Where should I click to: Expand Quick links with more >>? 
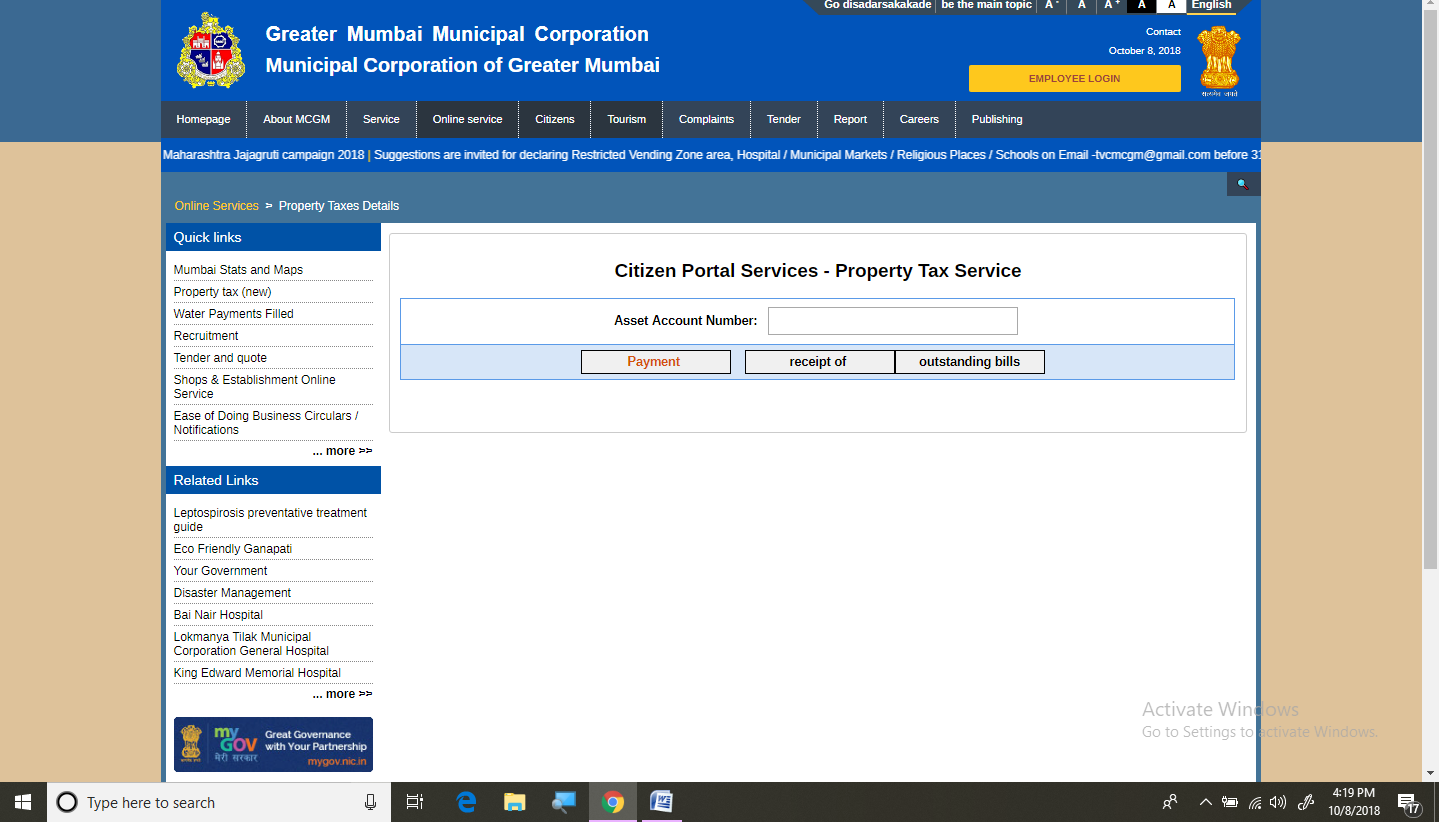(x=342, y=450)
